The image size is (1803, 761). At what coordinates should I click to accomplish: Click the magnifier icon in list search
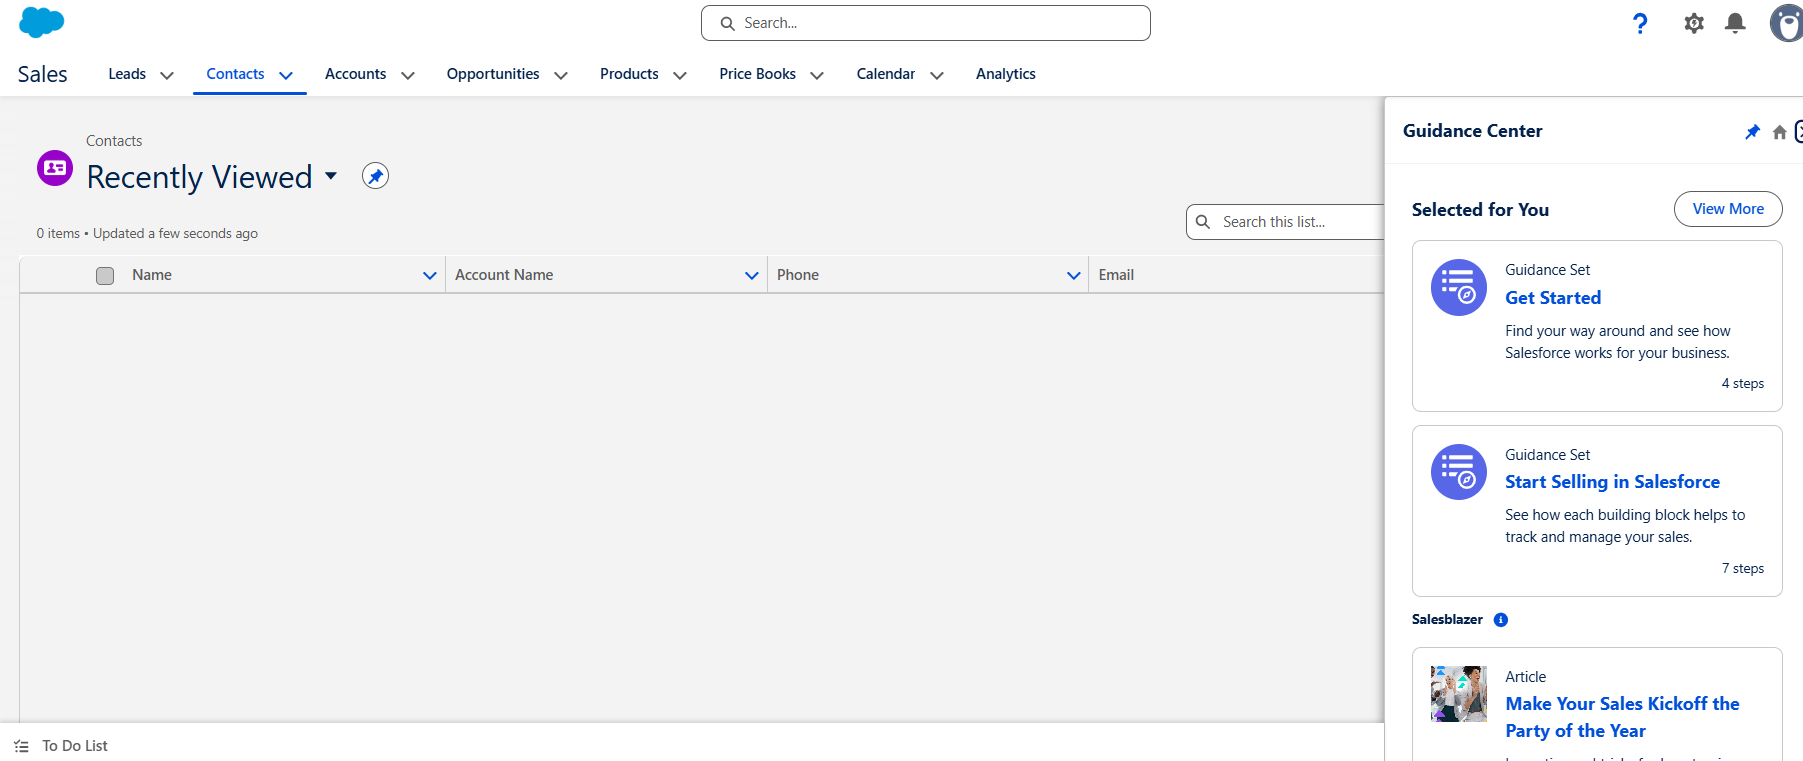pyautogui.click(x=1203, y=222)
